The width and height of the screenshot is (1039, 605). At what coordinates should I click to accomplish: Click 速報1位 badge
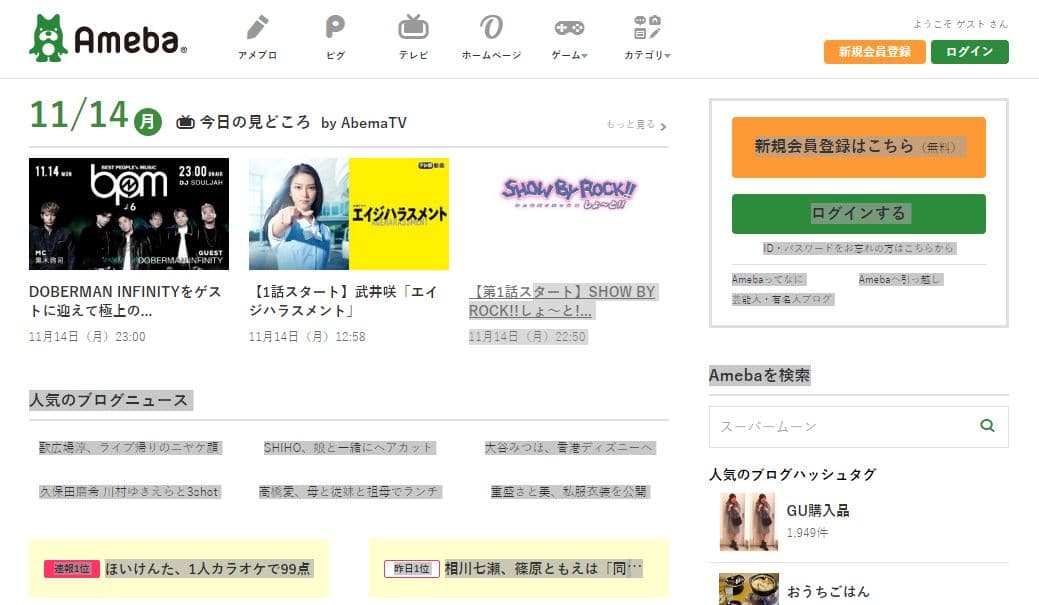point(72,569)
